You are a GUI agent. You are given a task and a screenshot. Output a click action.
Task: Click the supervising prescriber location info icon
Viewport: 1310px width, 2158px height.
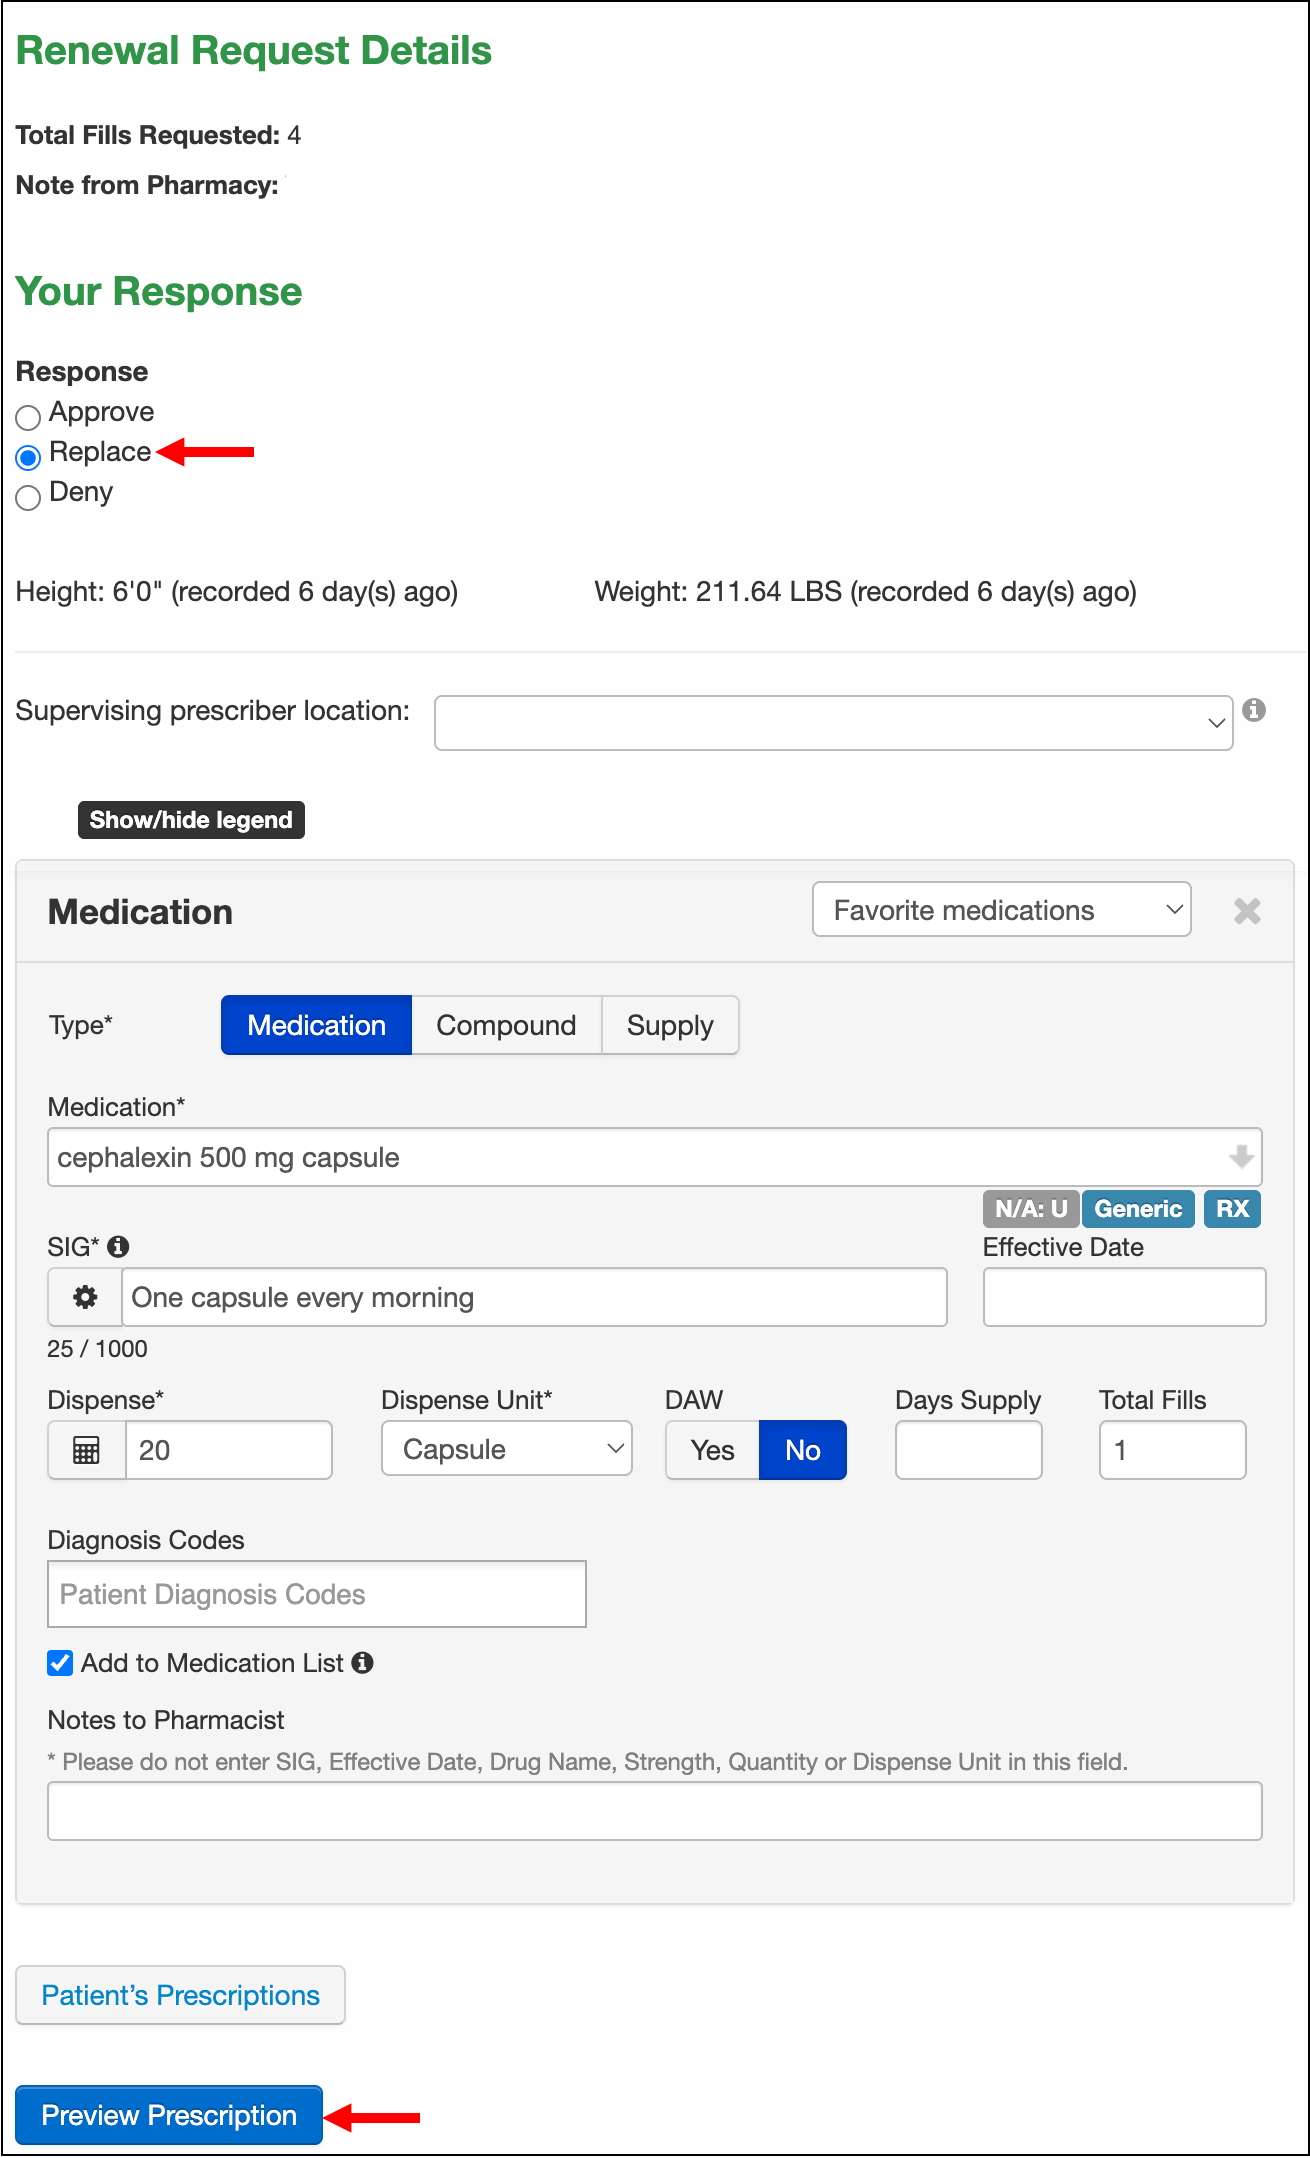1254,710
